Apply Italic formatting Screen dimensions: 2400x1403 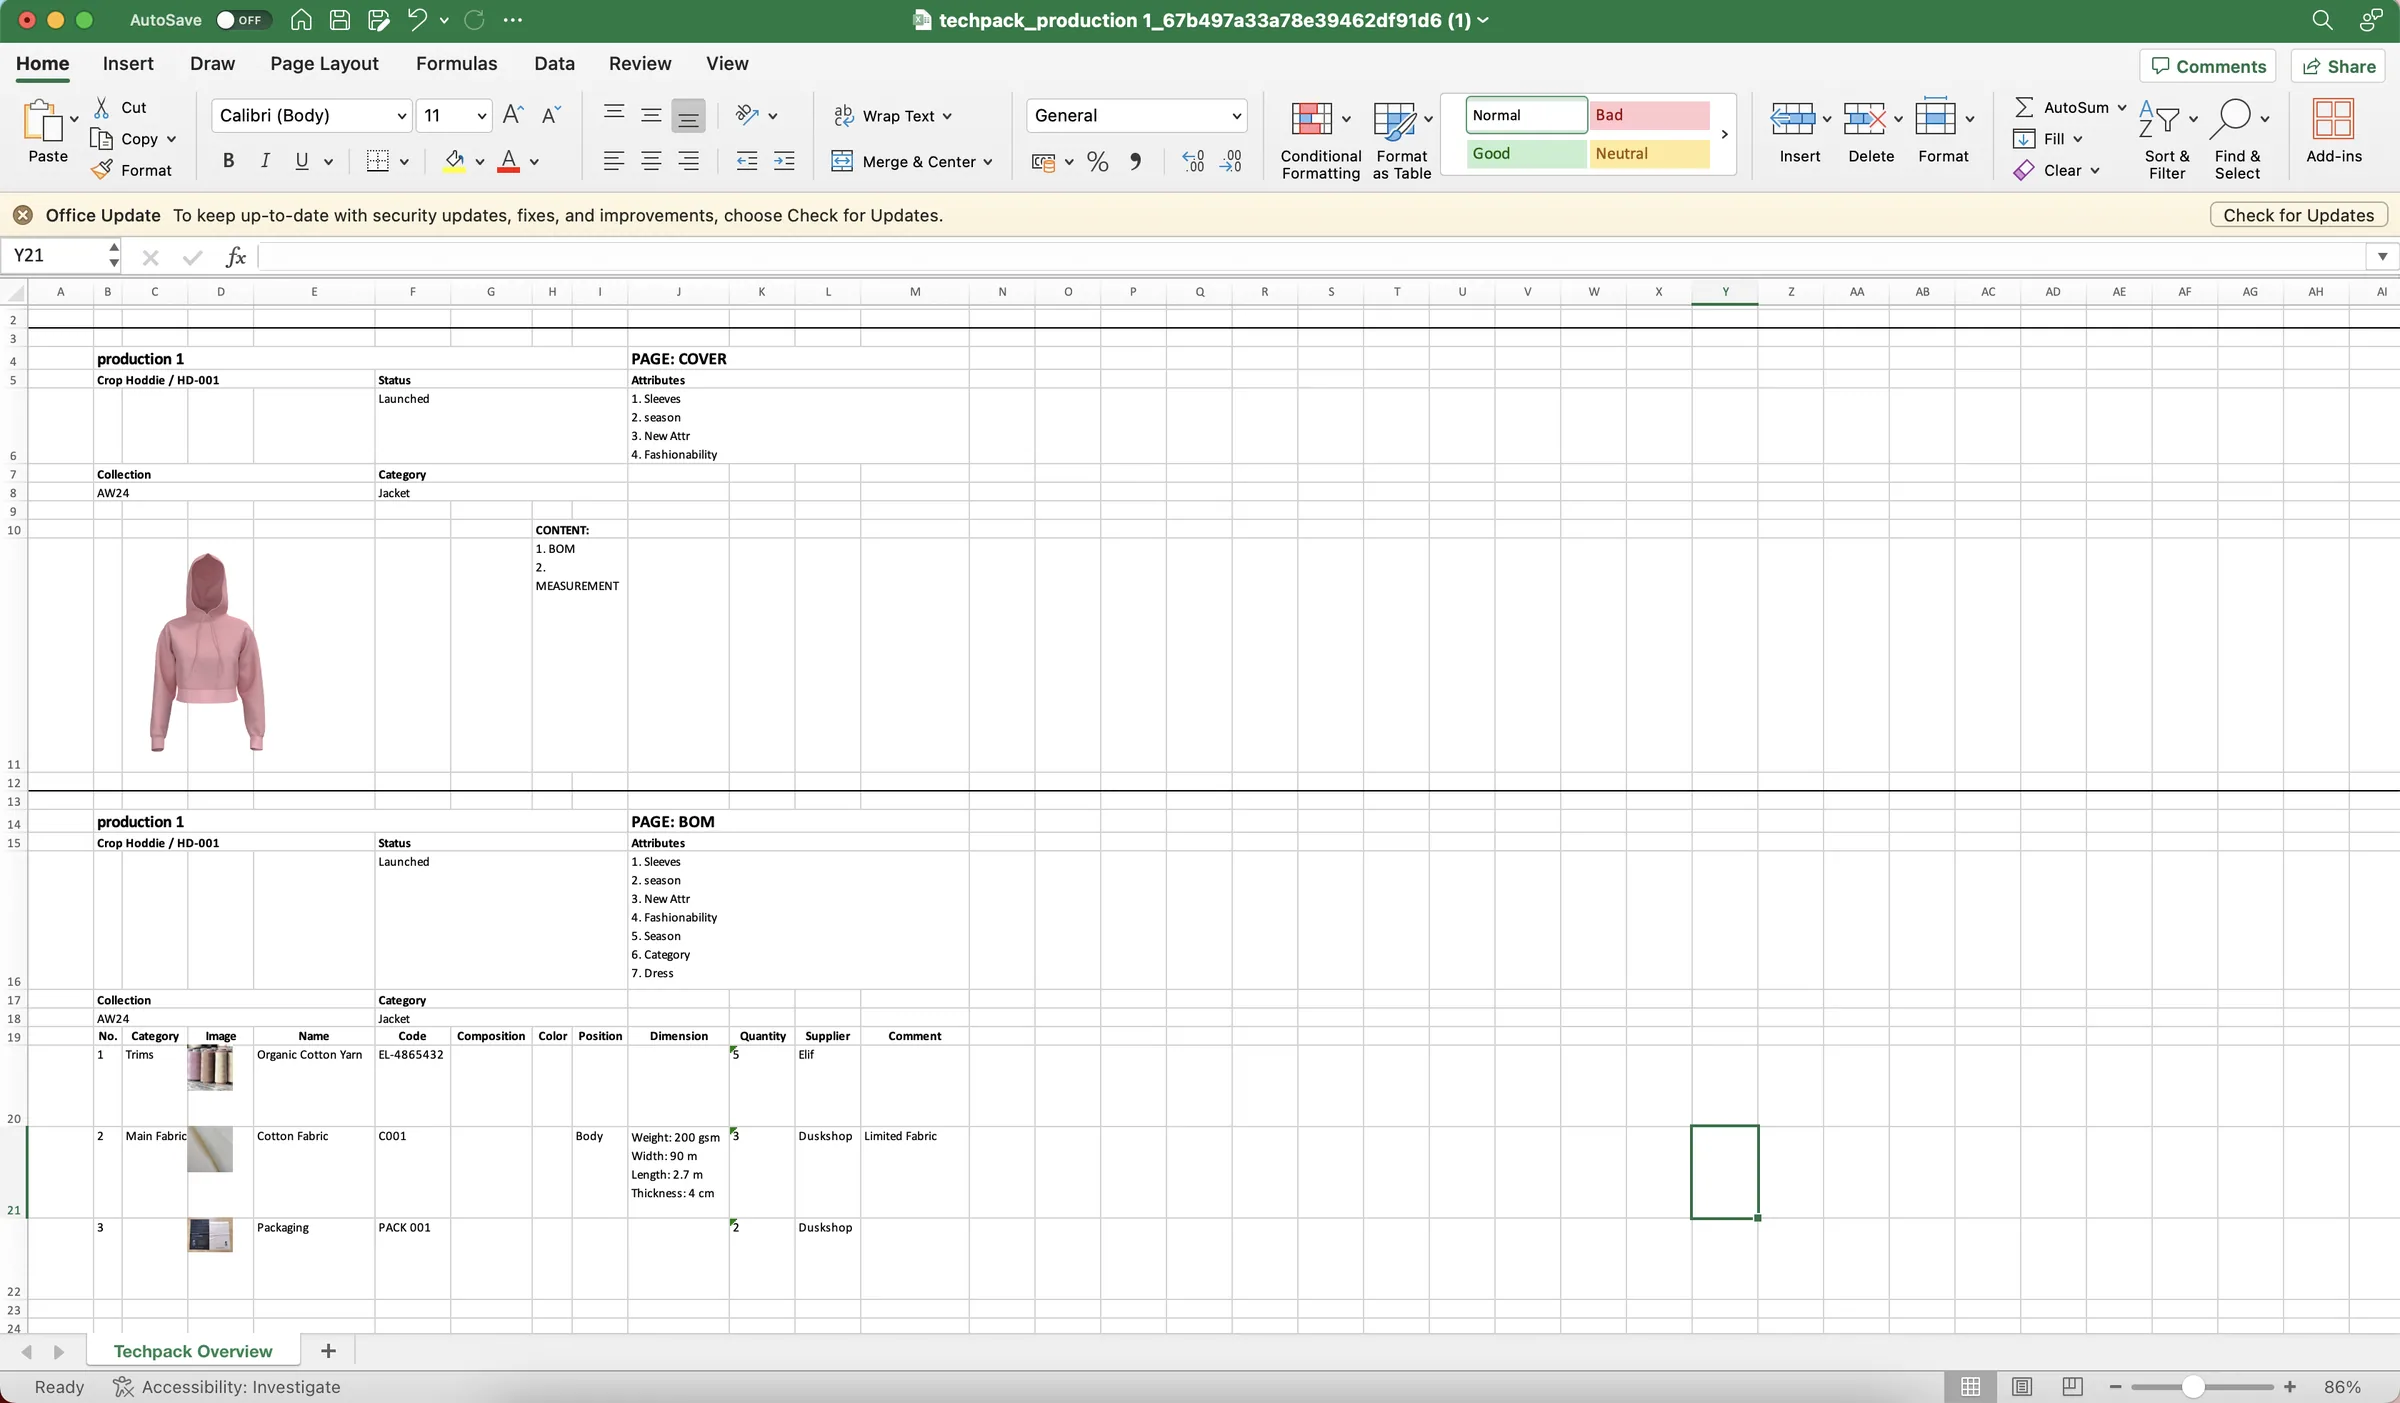pyautogui.click(x=265, y=161)
